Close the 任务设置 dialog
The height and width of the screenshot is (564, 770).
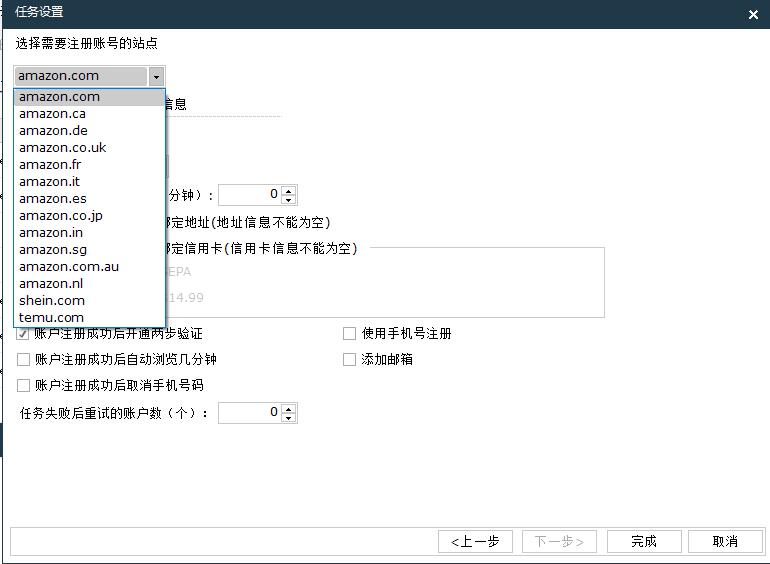click(753, 15)
